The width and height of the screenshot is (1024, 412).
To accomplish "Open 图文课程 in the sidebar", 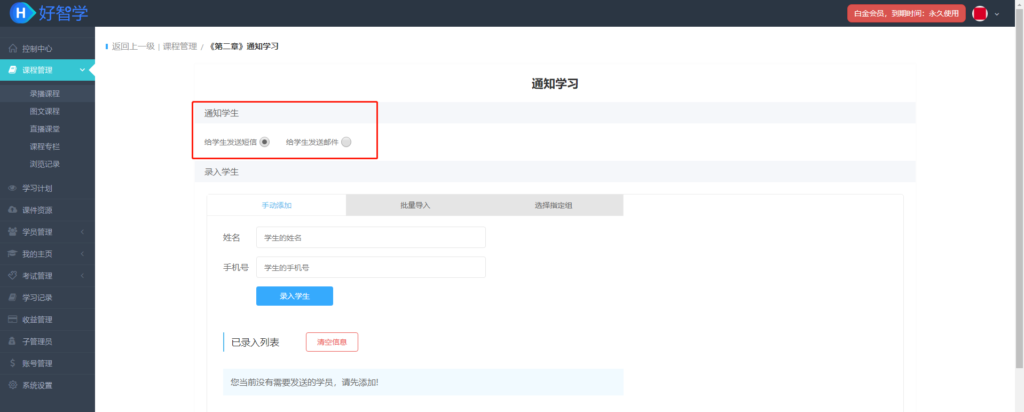I will (44, 112).
